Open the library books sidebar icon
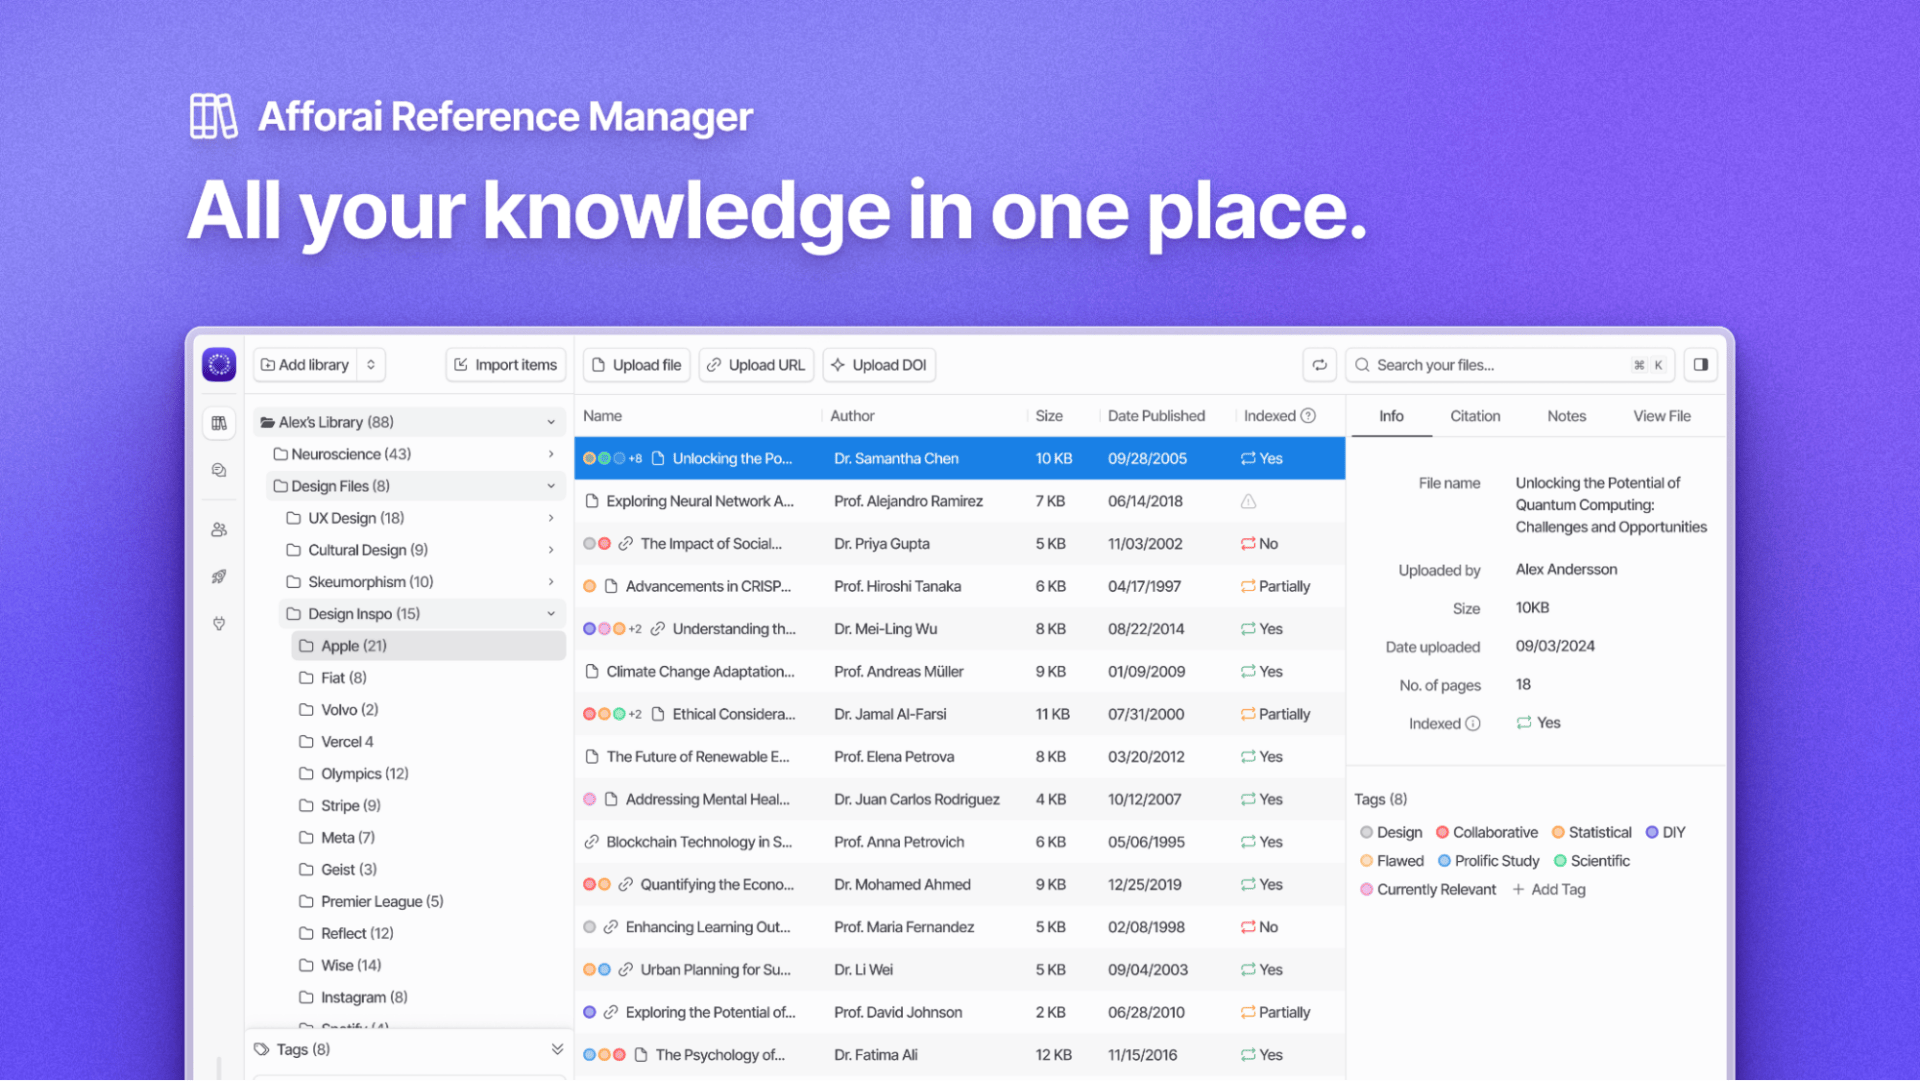Viewport: 1920px width, 1081px height. 219,423
